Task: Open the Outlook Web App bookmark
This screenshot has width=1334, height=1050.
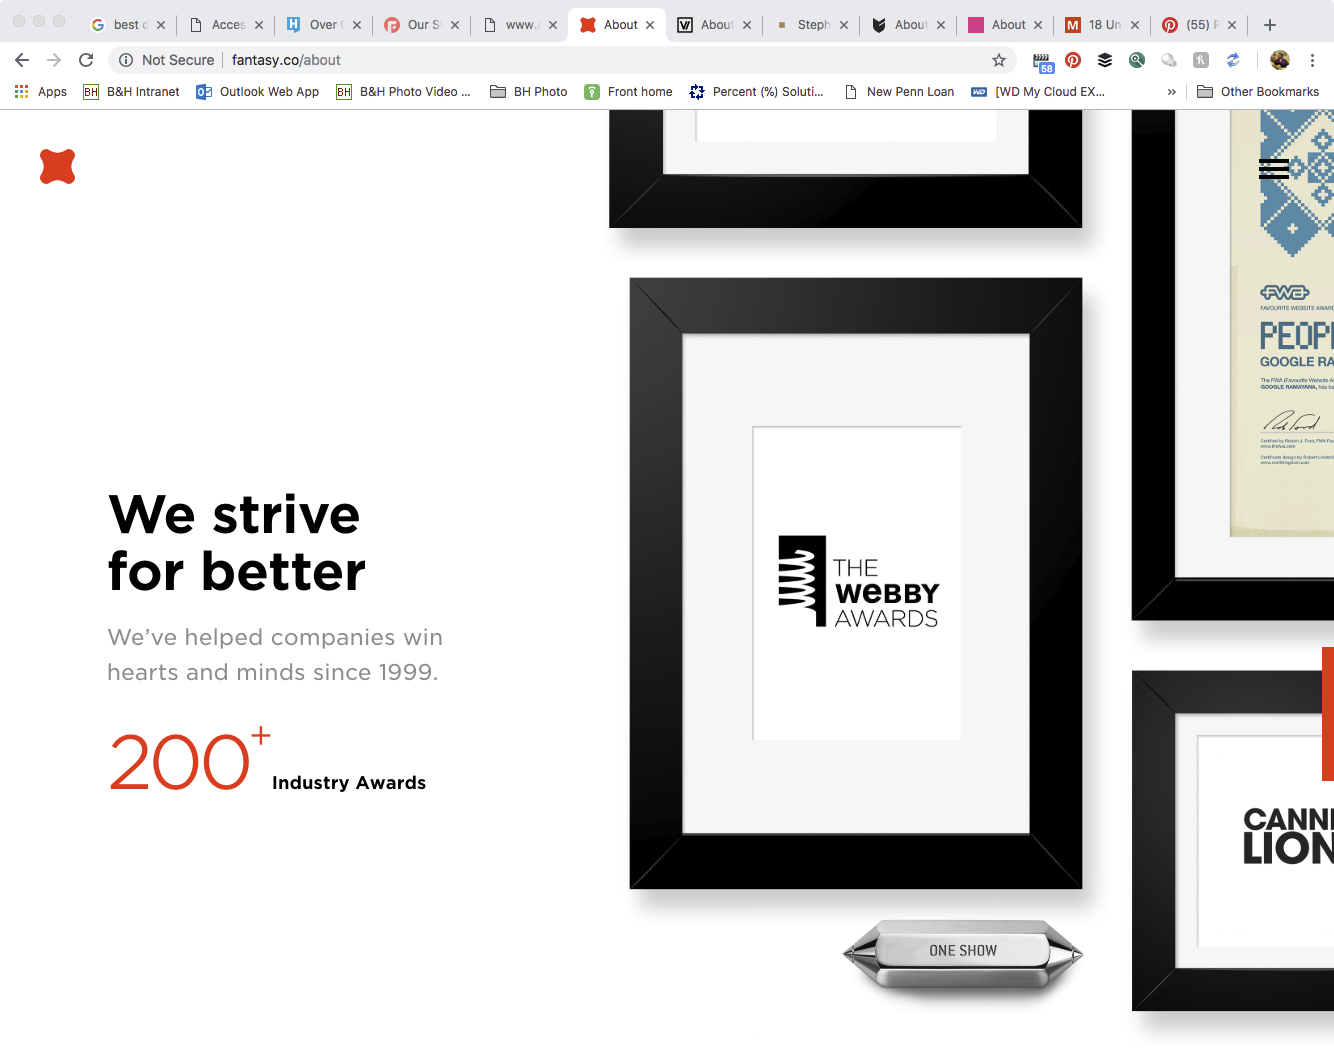Action: point(258,92)
